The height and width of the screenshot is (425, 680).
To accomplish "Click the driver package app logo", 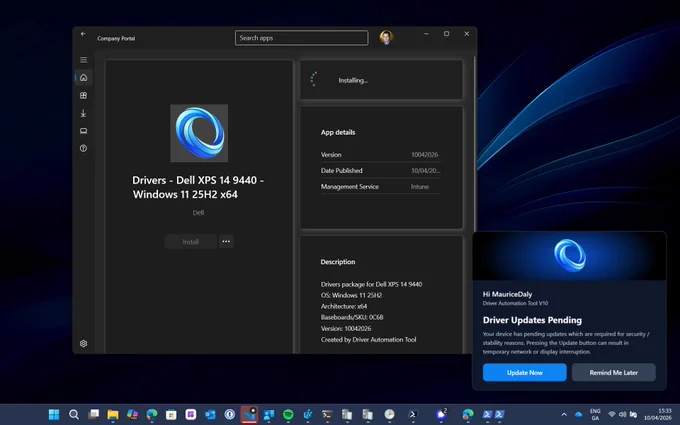I will click(x=199, y=133).
